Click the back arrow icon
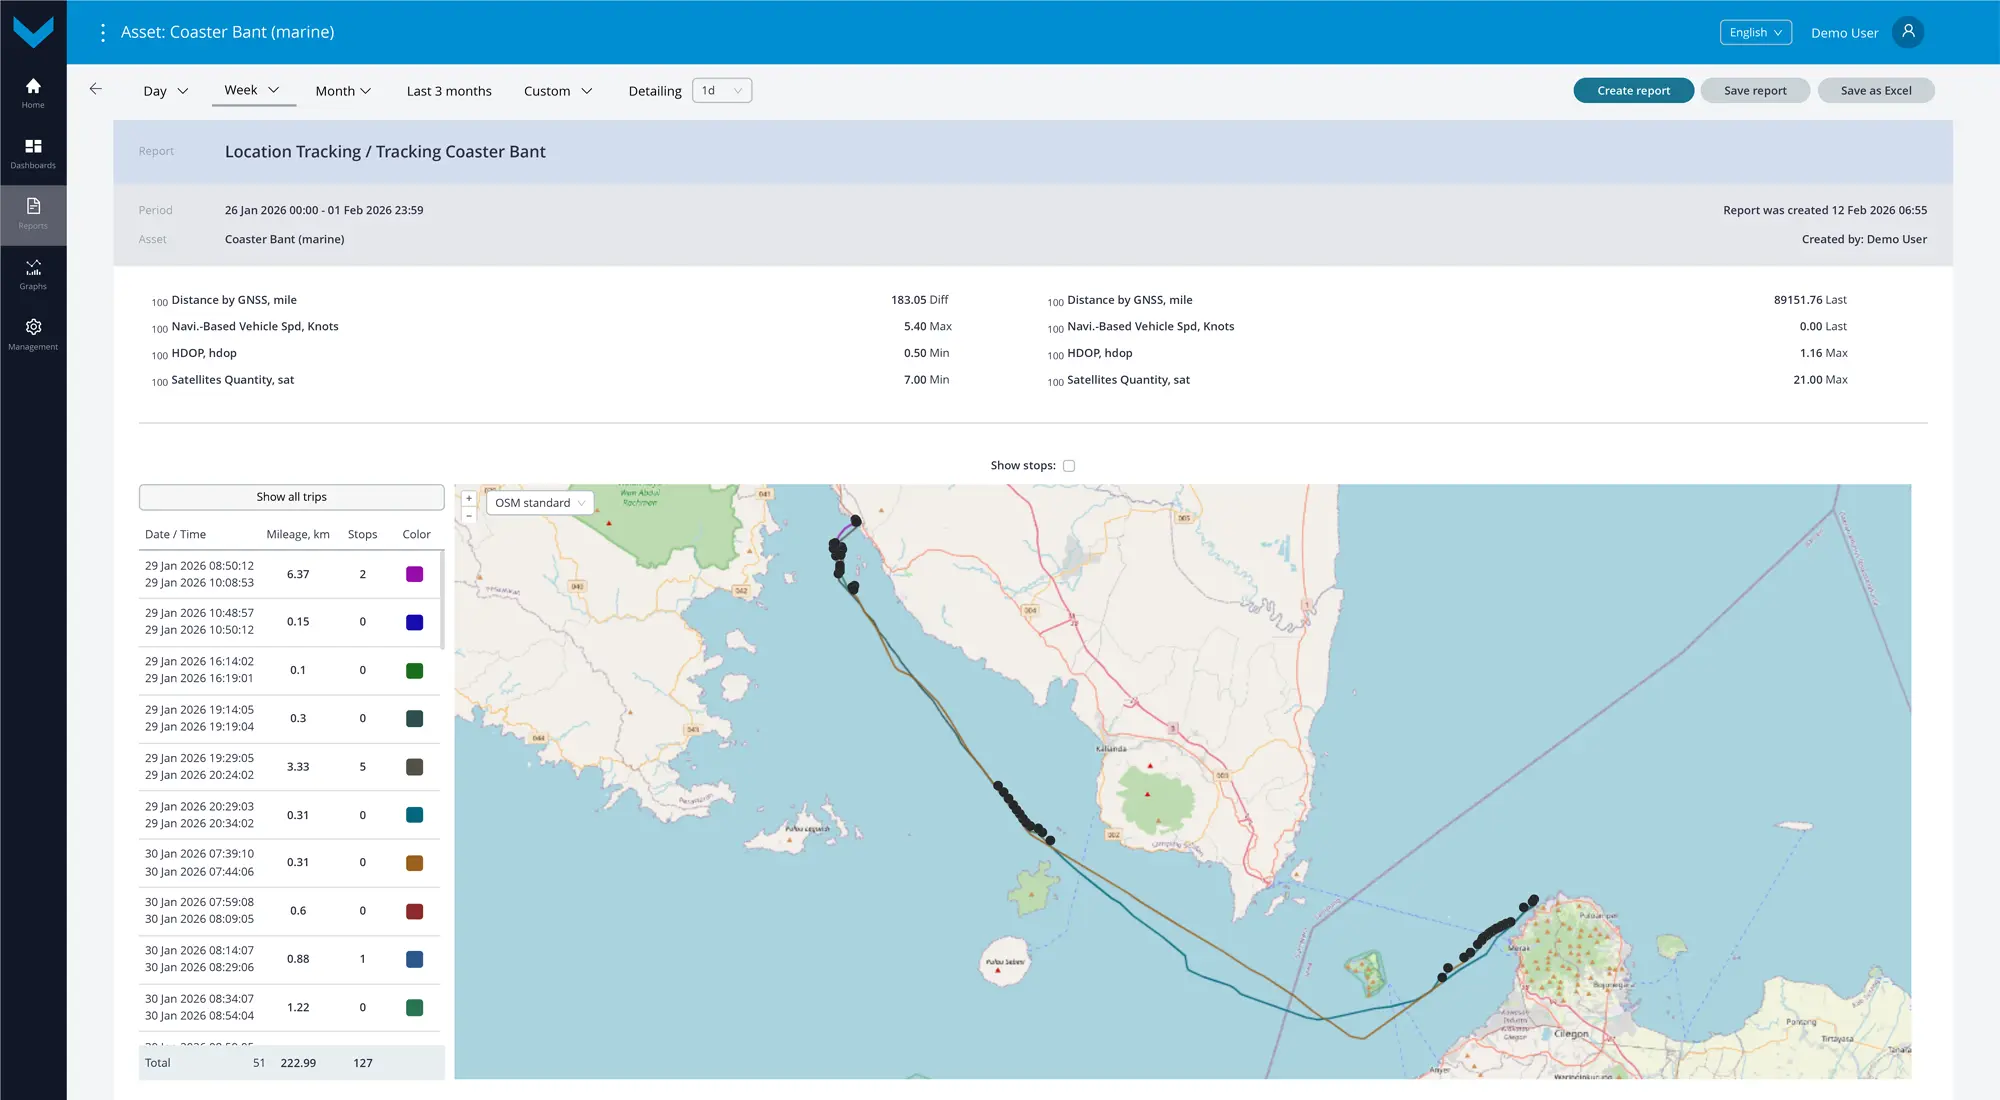Viewport: 2000px width, 1100px height. (x=96, y=89)
